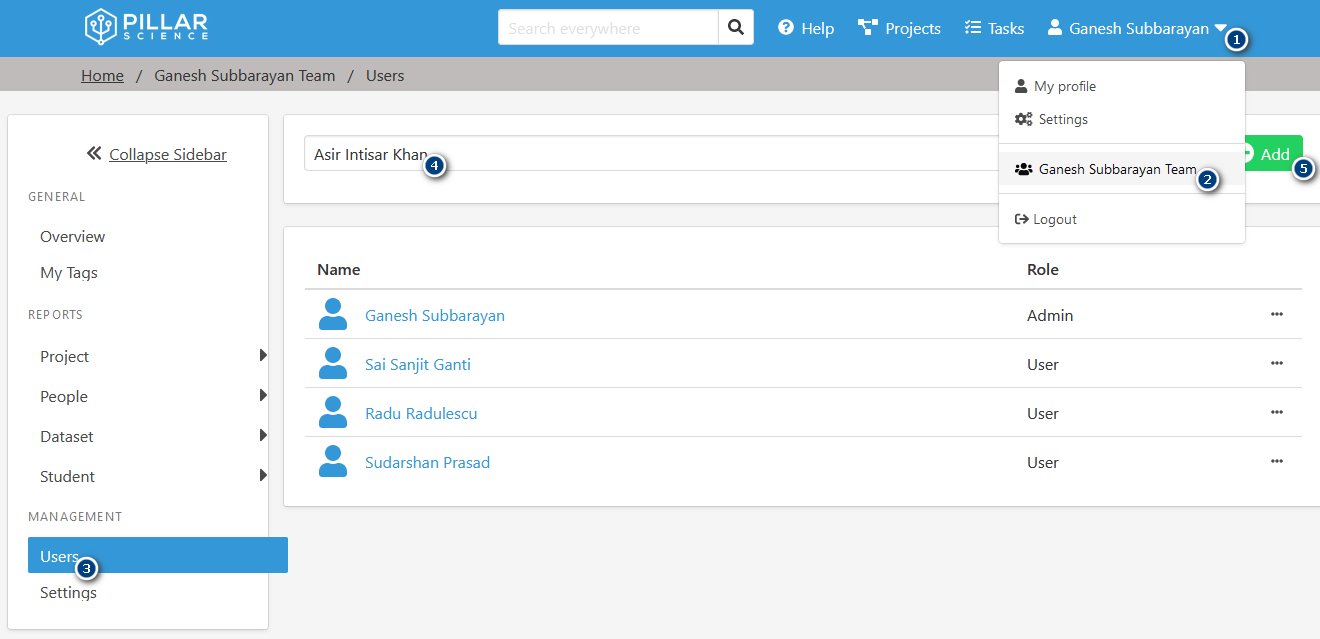Viewport: 1320px width, 639px height.
Task: Click the Pillar Science logo
Action: 147,27
